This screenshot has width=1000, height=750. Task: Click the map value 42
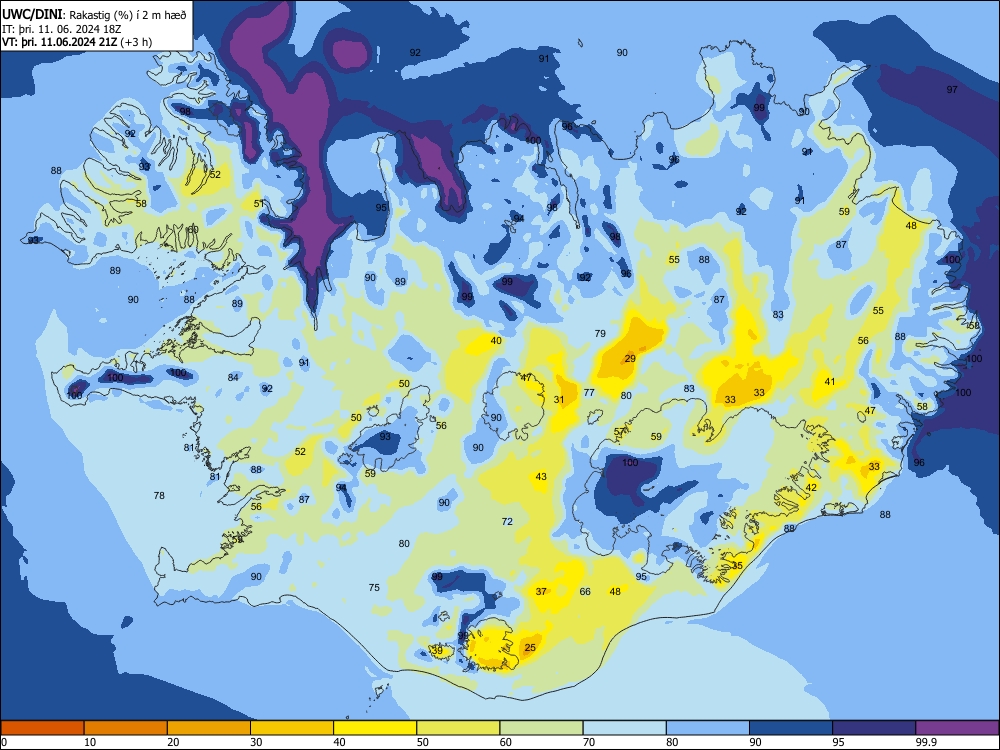[x=811, y=487]
